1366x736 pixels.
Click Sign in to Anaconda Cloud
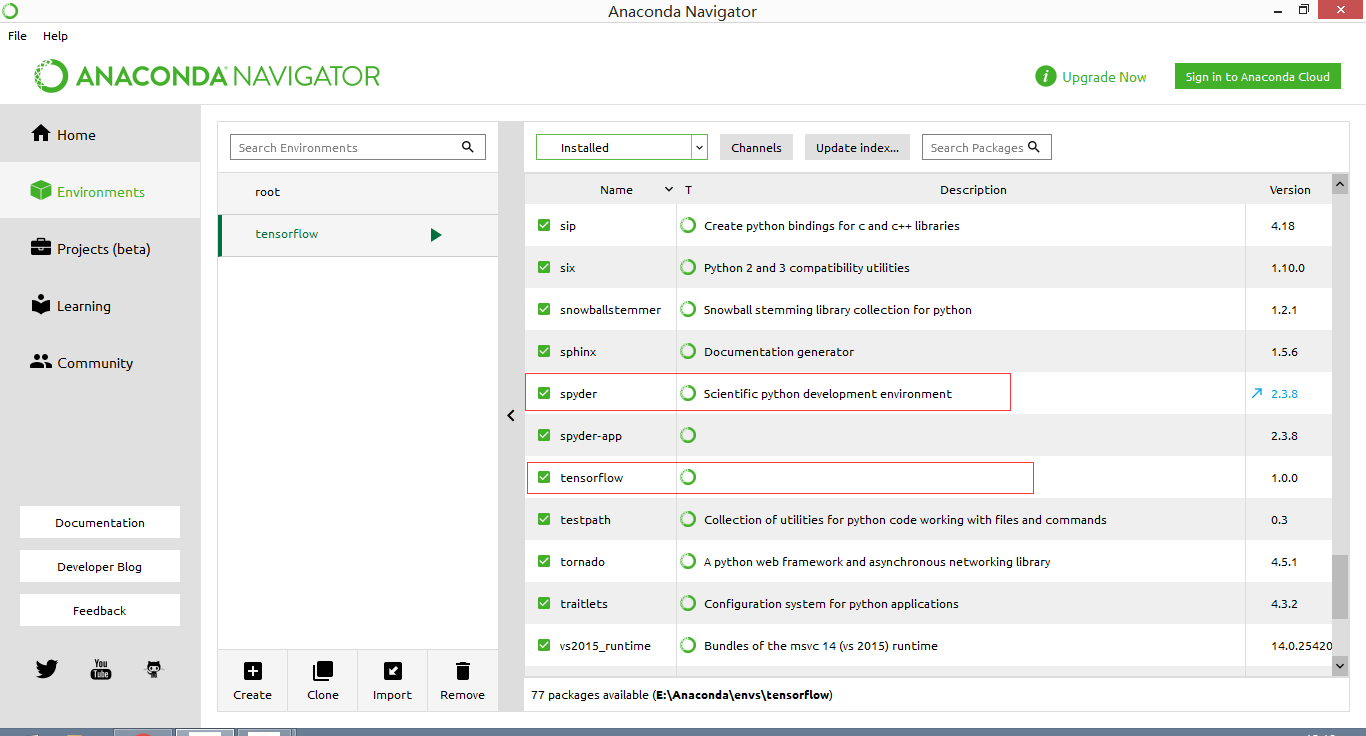click(1257, 76)
